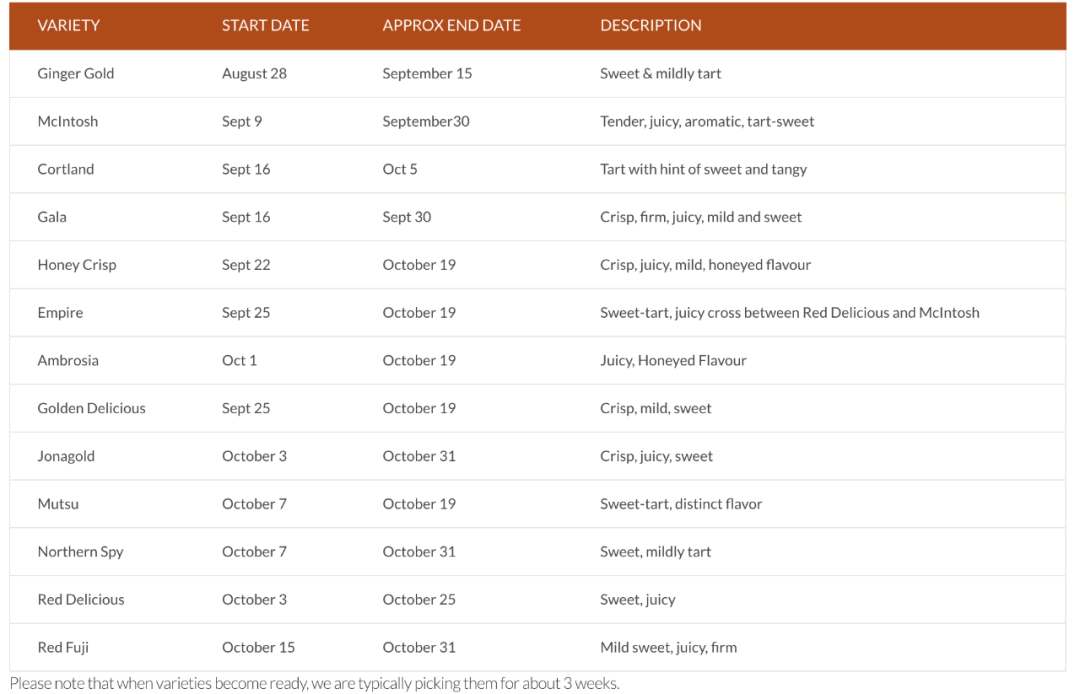Click the August 28 start date

[x=254, y=73]
